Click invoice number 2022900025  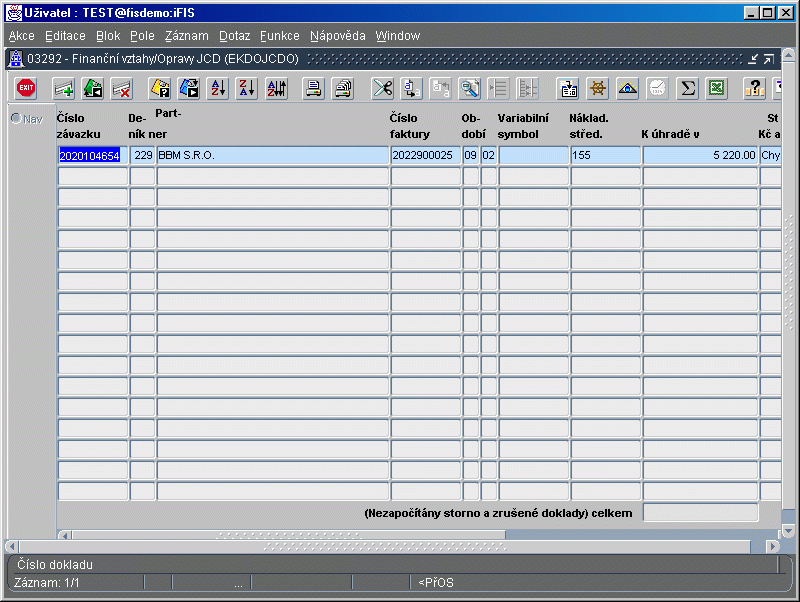coord(426,156)
